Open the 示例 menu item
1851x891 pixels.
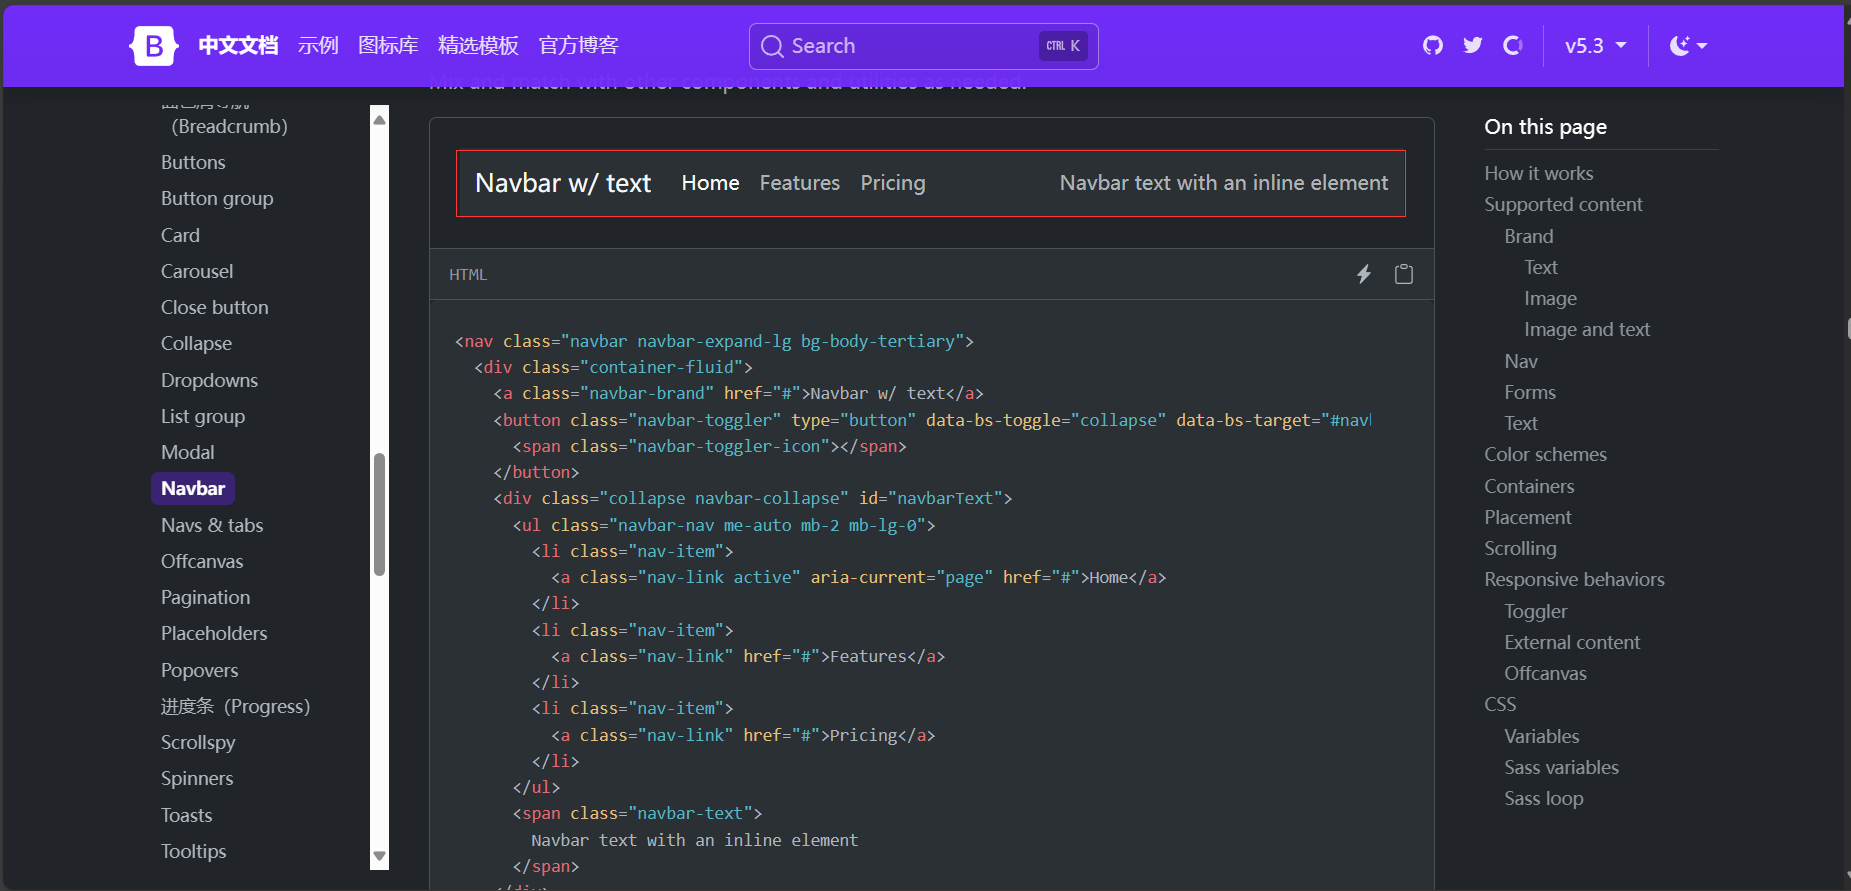tap(318, 46)
